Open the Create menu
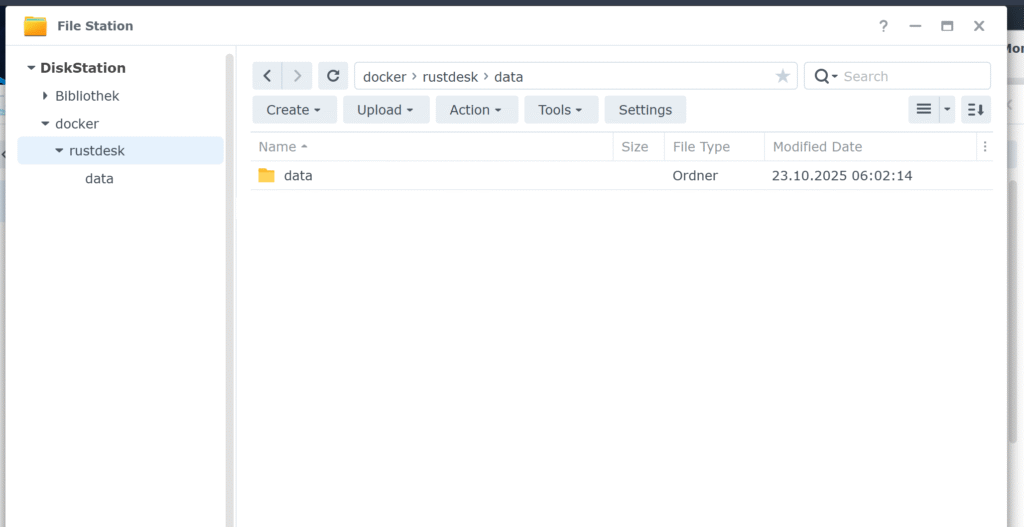The image size is (1024, 527). pyautogui.click(x=294, y=110)
